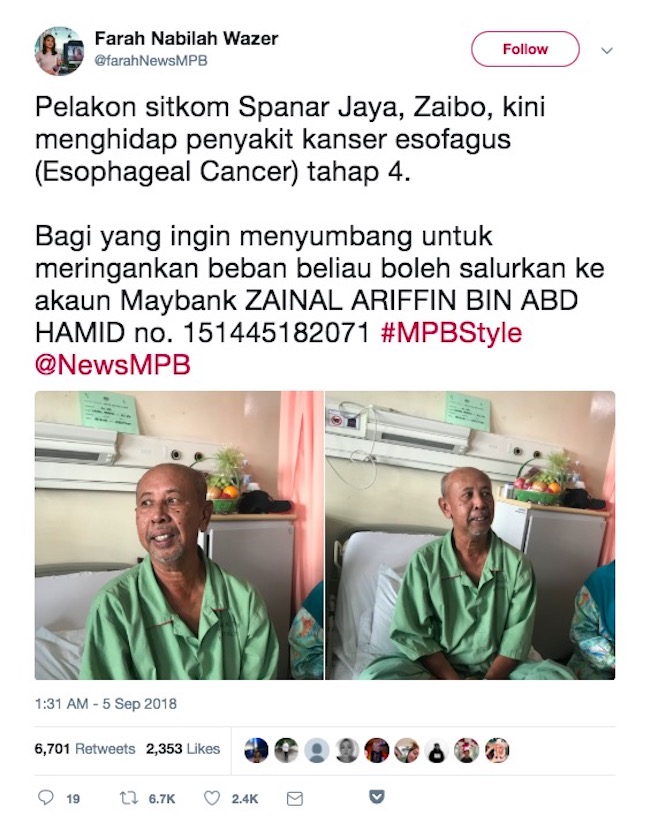Image resolution: width=650 pixels, height=823 pixels.
Task: Click the Follow button
Action: tap(525, 49)
